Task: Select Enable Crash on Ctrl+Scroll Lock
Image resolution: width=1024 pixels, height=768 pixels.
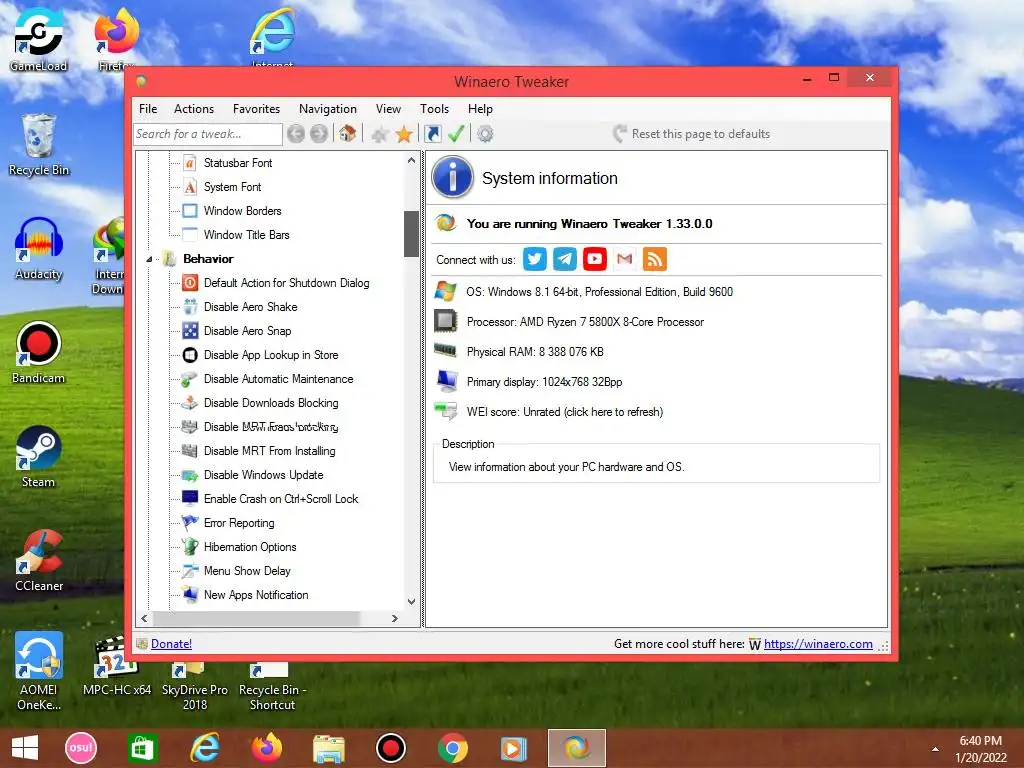Action: pos(281,499)
